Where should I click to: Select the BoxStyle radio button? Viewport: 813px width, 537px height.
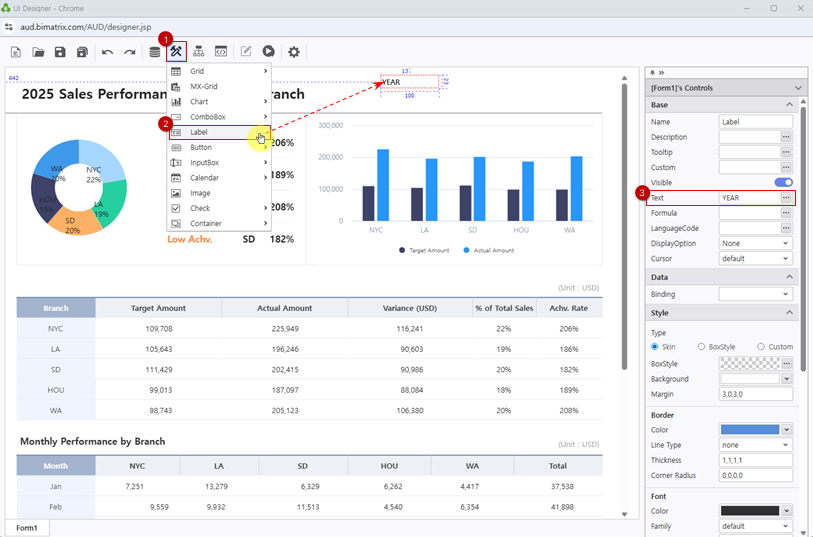click(701, 347)
